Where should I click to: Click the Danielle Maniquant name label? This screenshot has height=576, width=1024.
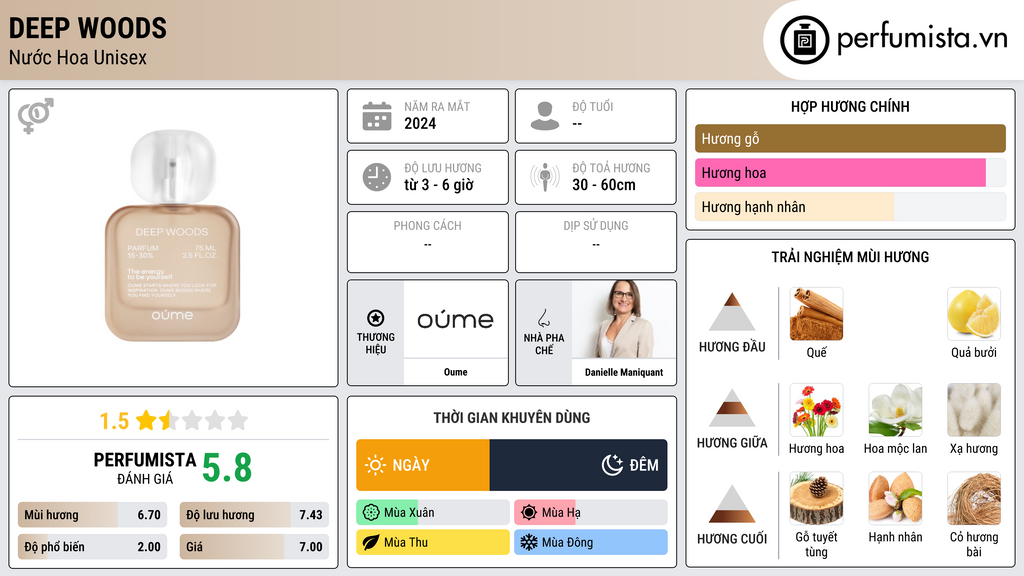click(x=624, y=372)
